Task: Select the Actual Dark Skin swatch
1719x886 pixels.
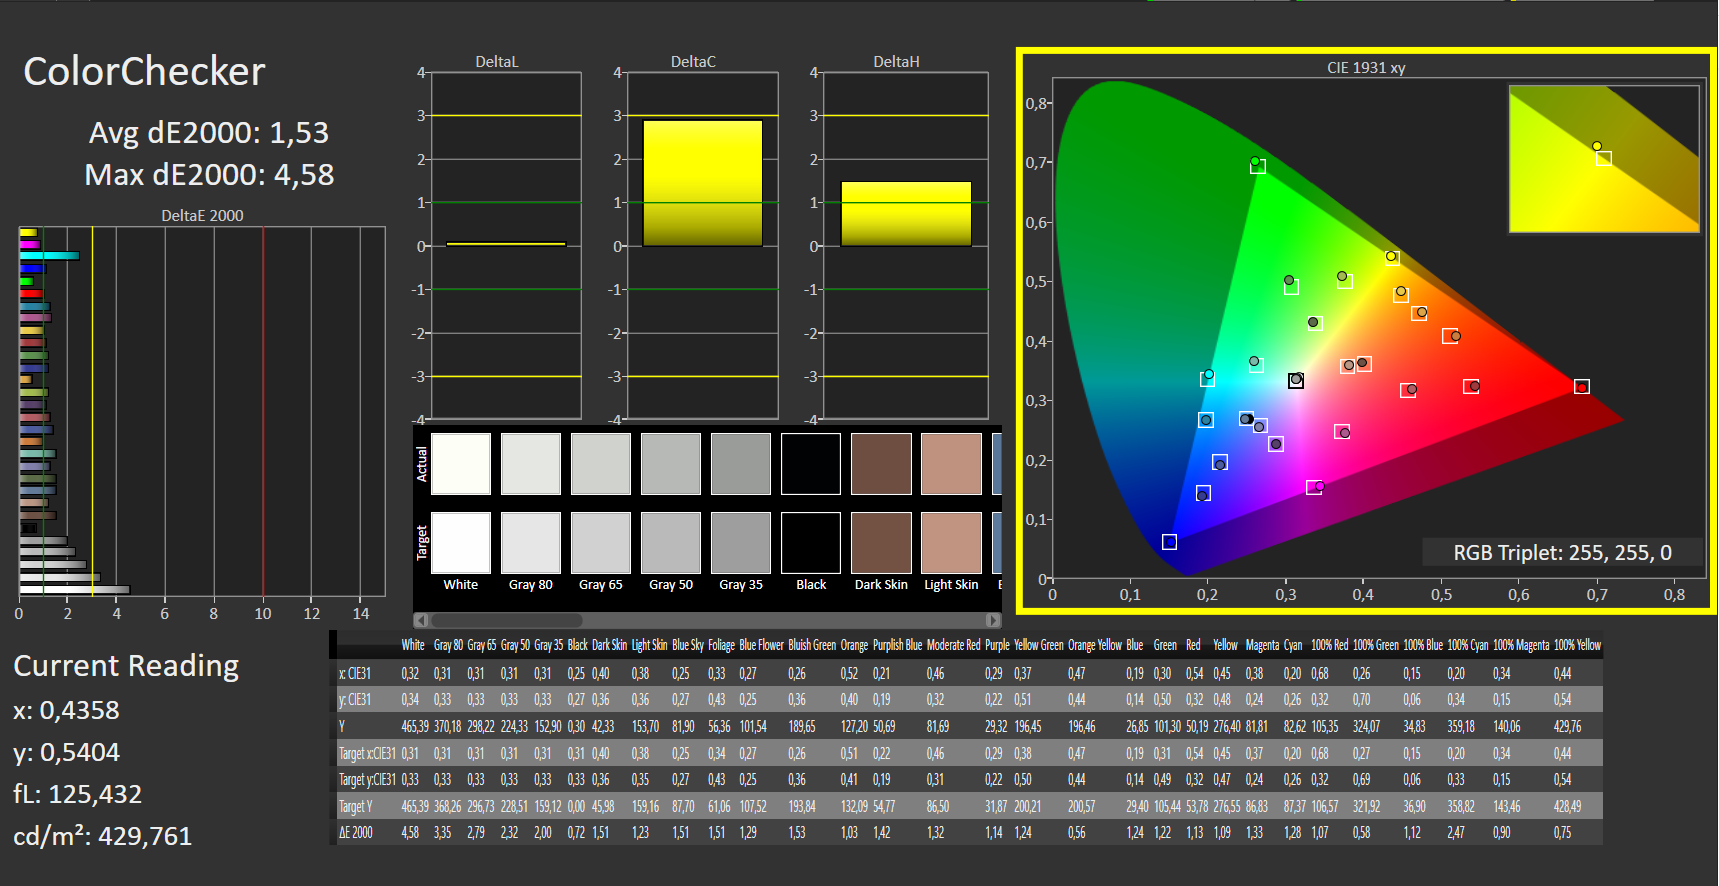Action: [x=881, y=464]
